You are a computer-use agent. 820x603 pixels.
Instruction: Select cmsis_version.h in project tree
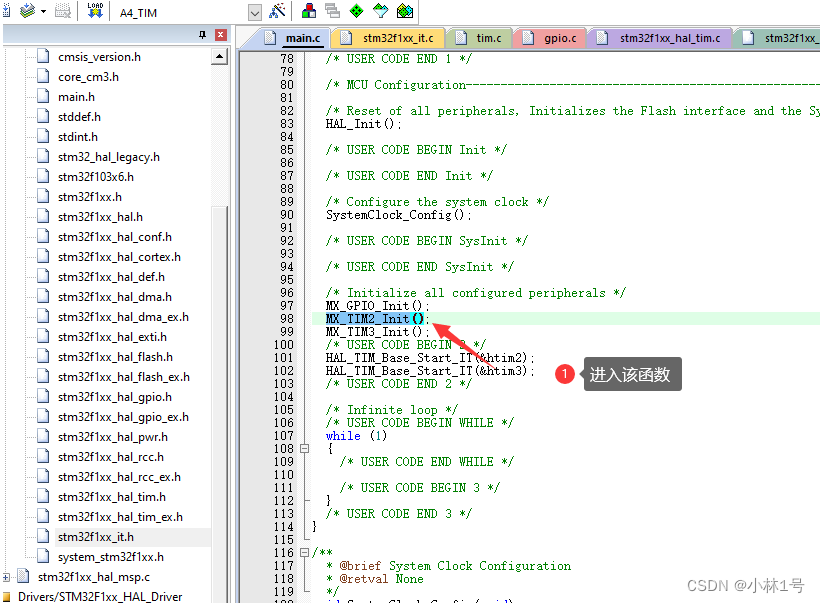pos(99,57)
